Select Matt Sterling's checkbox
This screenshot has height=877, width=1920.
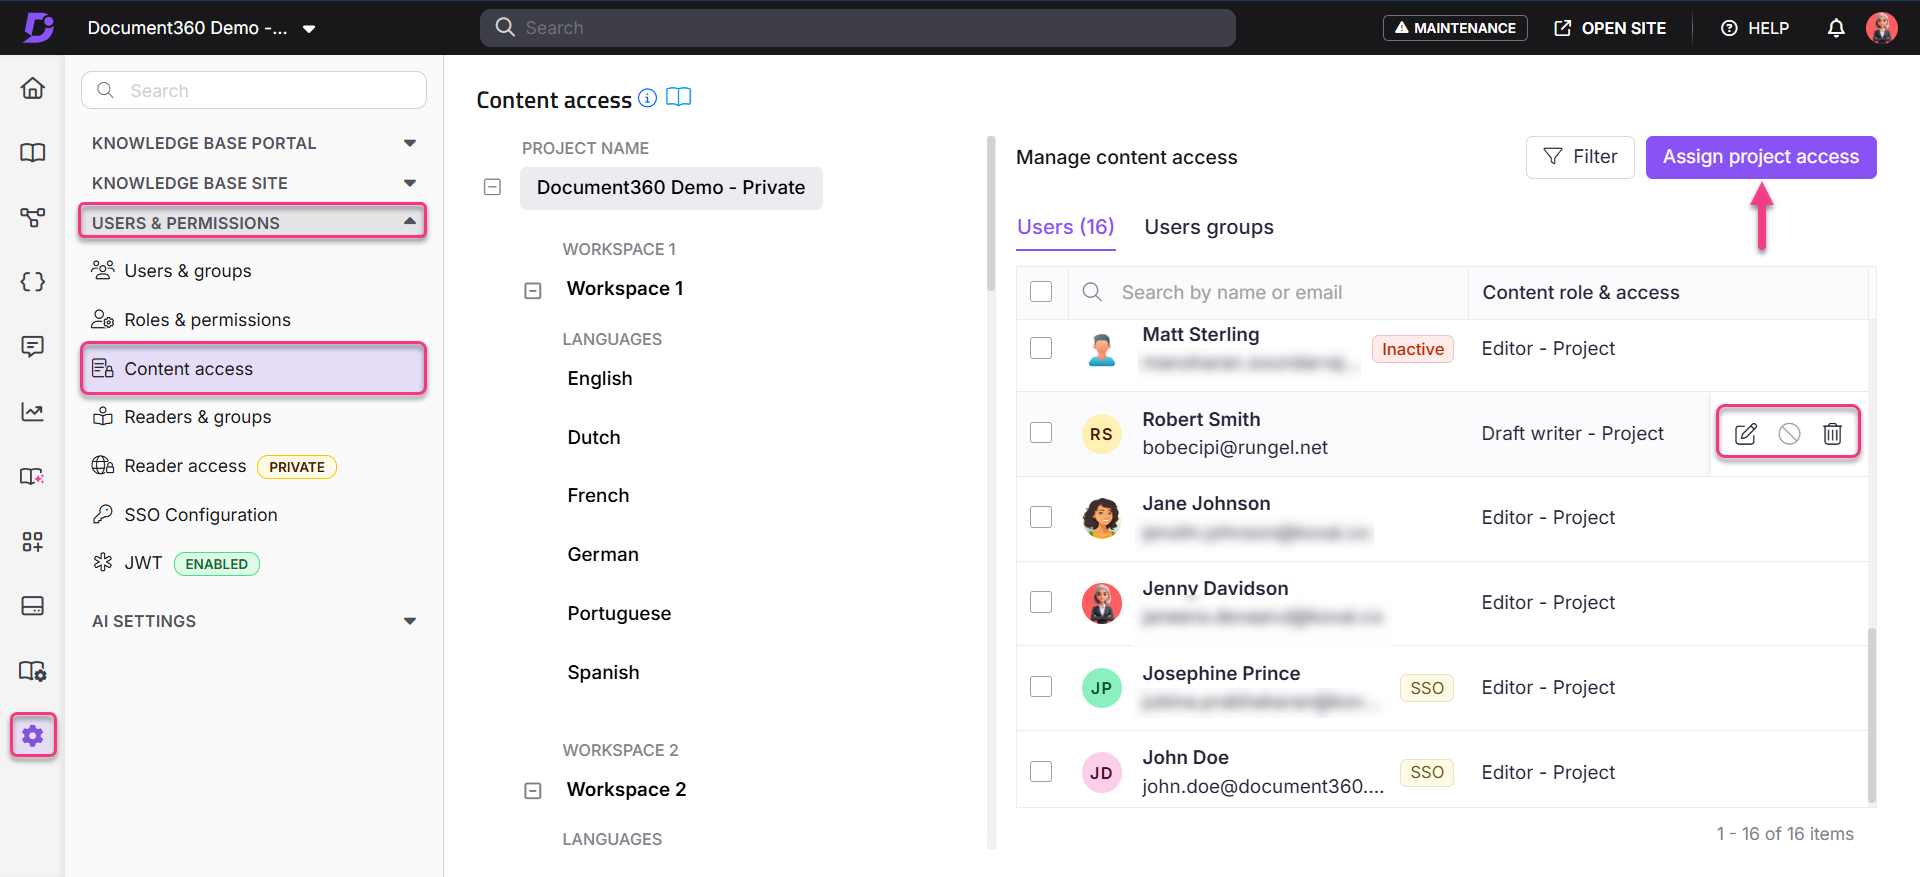click(1041, 348)
